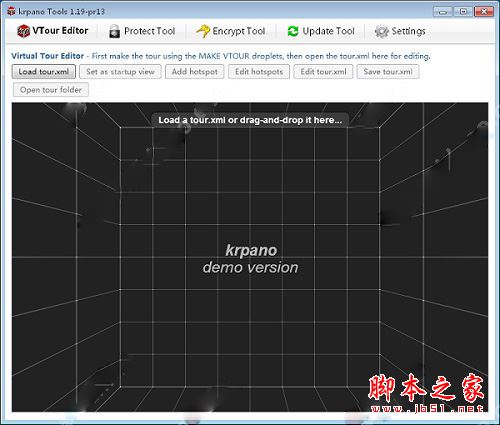This screenshot has width=500, height=425.
Task: Minimize the krpano Tools window
Action: tap(443, 12)
